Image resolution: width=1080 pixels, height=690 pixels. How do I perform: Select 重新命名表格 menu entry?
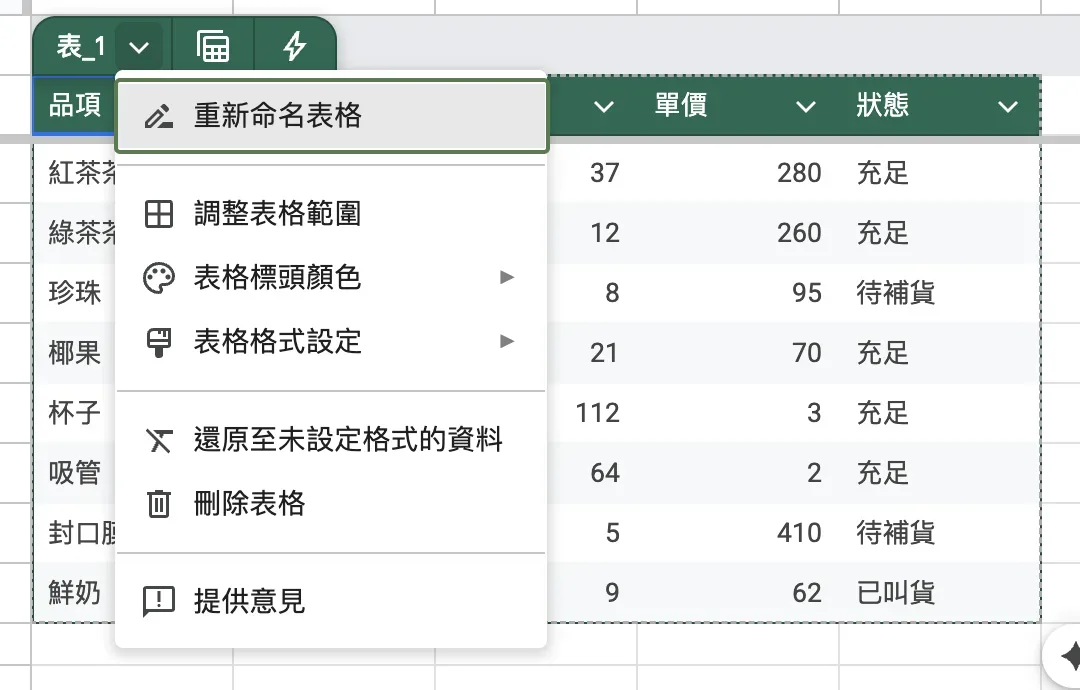(331, 116)
